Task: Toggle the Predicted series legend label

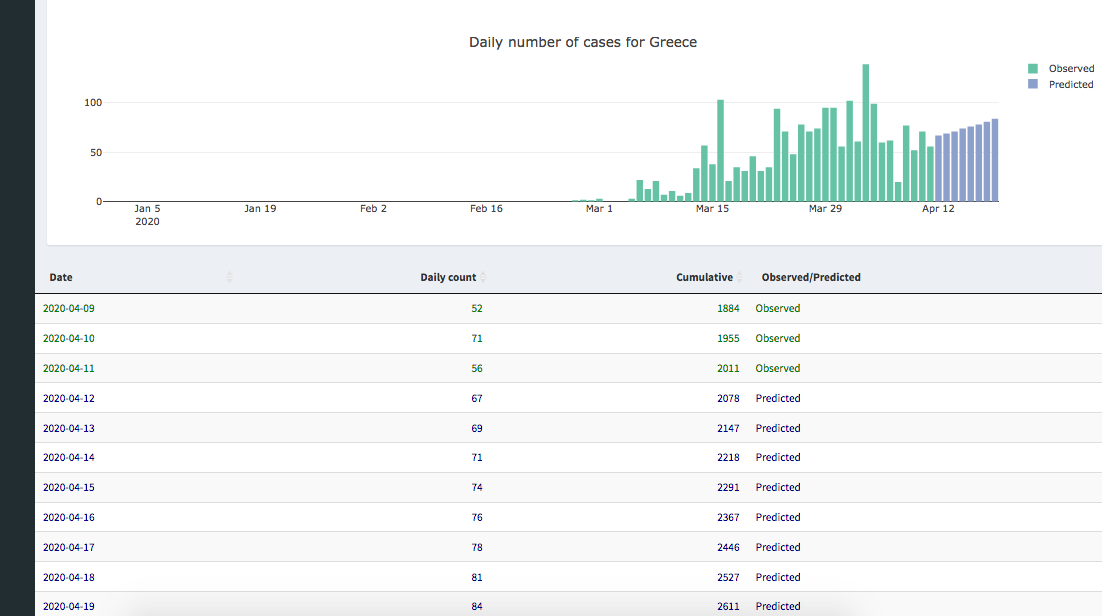Action: tap(1070, 85)
